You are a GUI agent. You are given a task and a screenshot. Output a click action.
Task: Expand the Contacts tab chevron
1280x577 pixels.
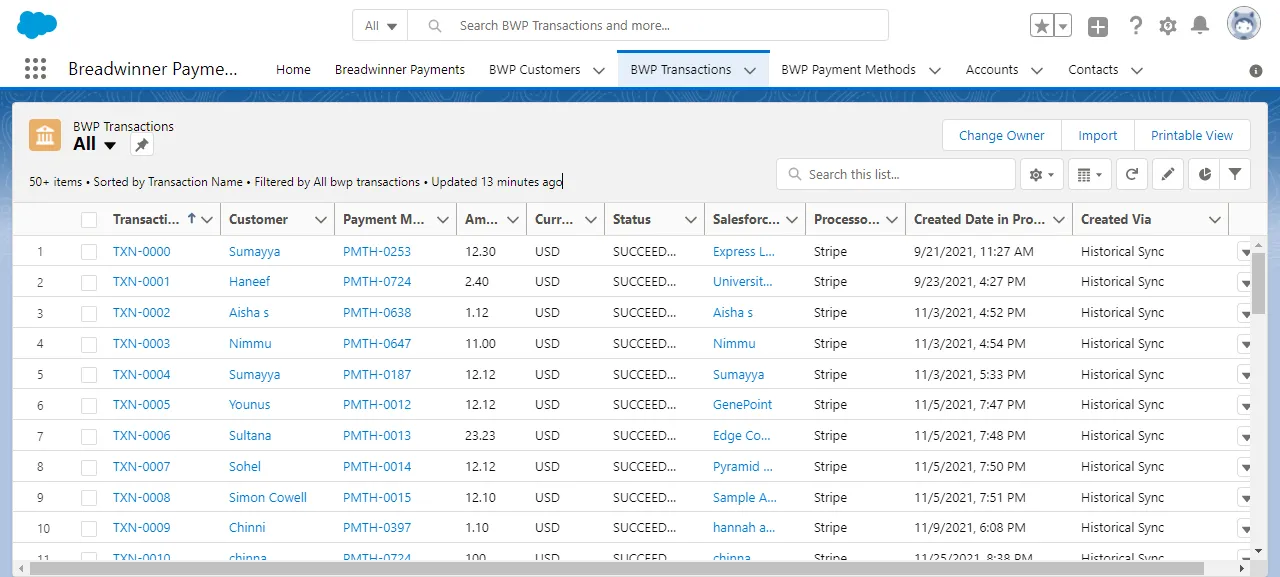pyautogui.click(x=1136, y=70)
